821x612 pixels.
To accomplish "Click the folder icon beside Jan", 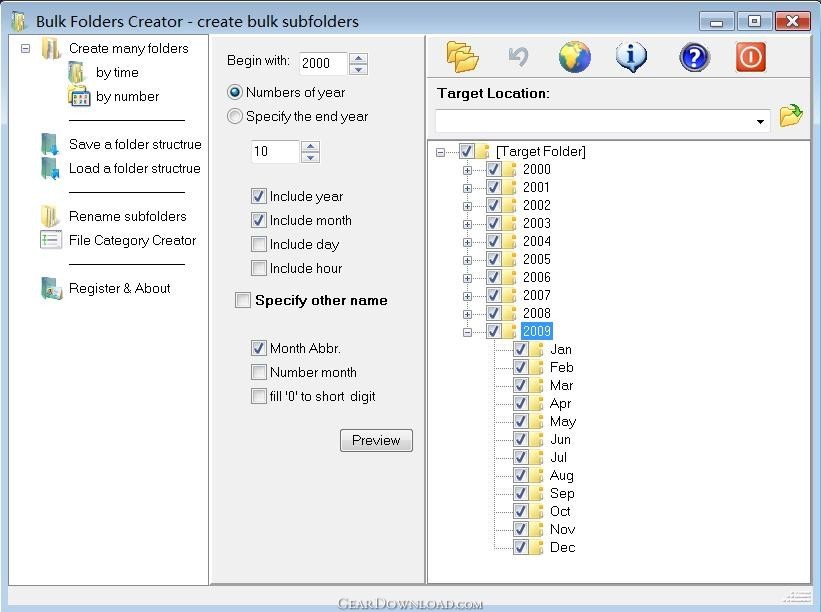I will click(537, 349).
